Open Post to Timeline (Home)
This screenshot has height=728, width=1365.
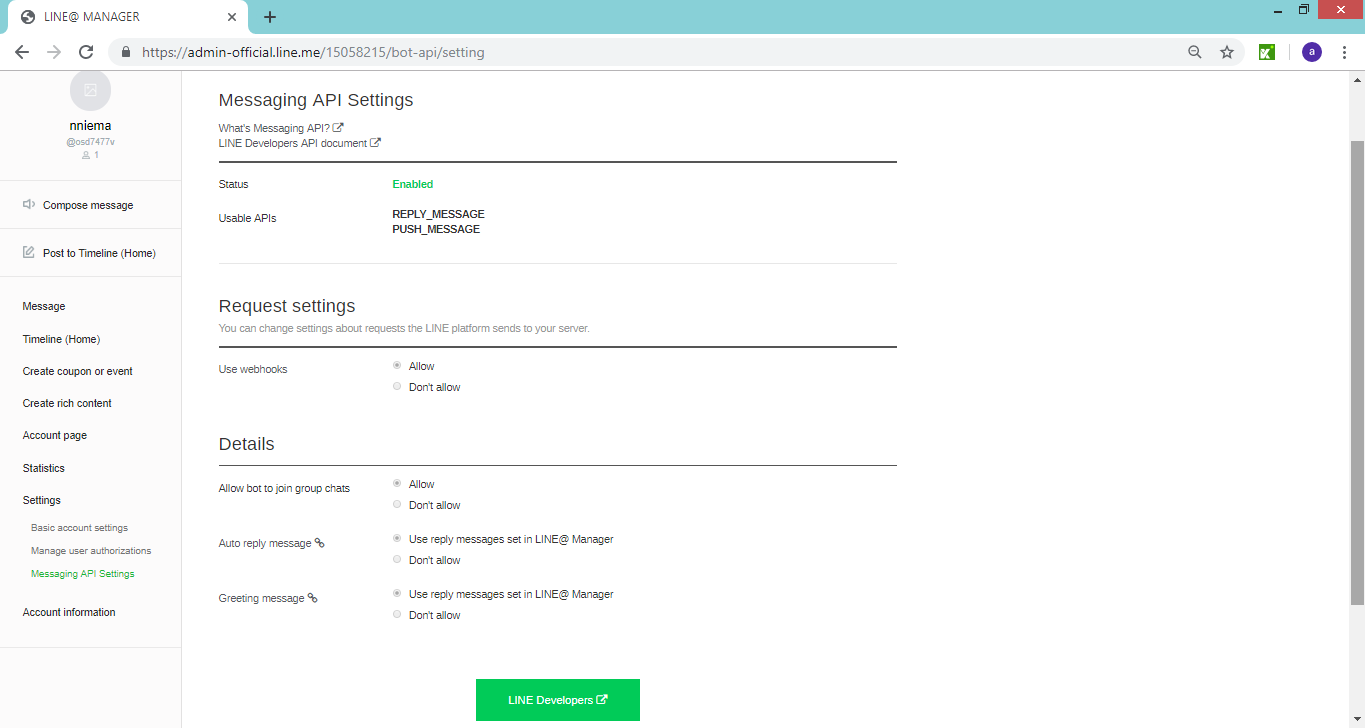[99, 253]
